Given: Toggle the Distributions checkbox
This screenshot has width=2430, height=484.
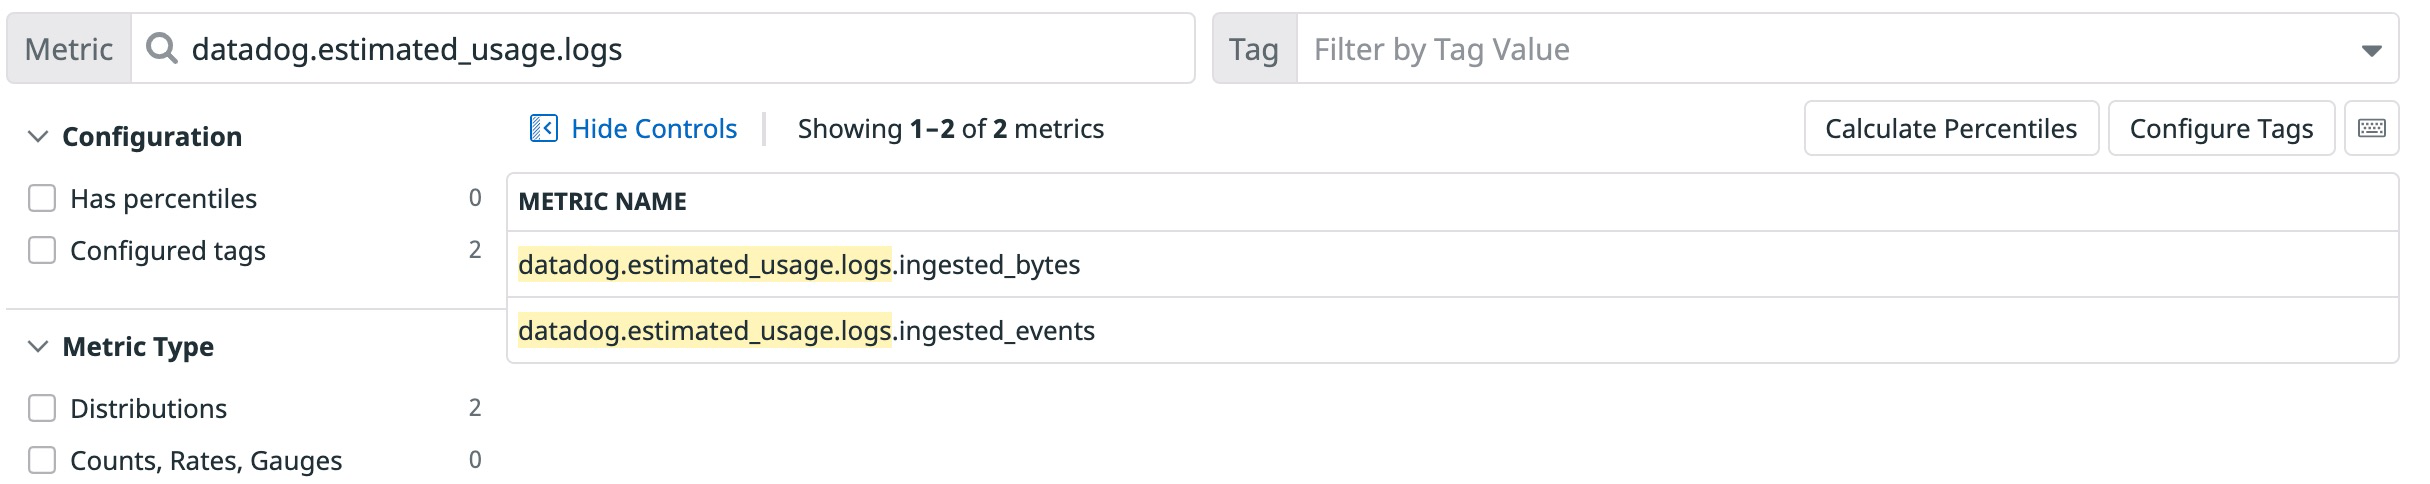Looking at the screenshot, I should tap(42, 408).
